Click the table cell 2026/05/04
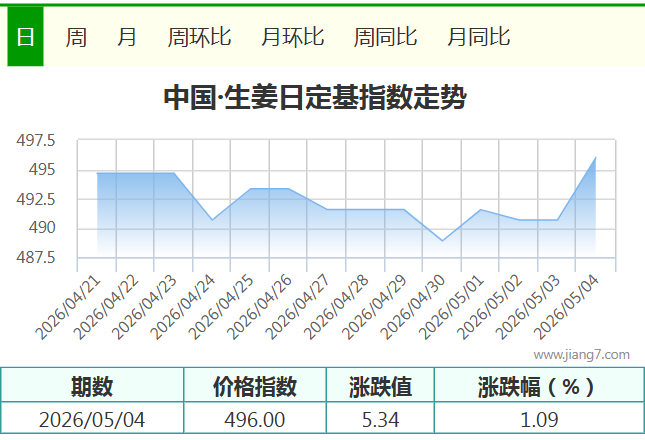 (92, 420)
